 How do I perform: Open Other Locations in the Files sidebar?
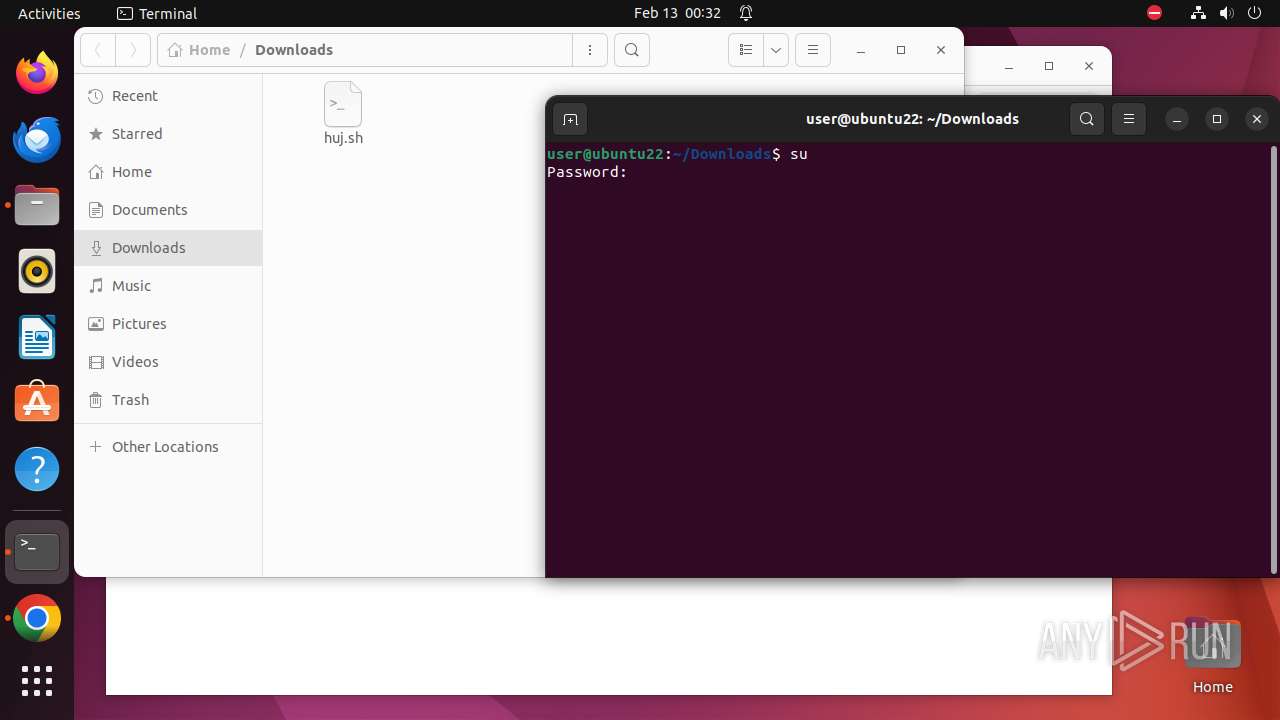168,447
